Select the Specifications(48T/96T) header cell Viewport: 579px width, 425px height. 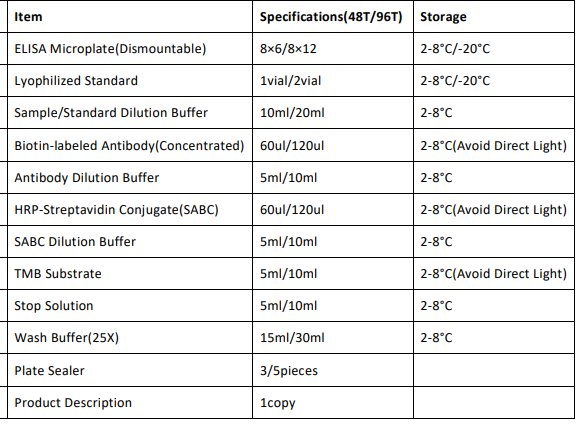pyautogui.click(x=333, y=17)
